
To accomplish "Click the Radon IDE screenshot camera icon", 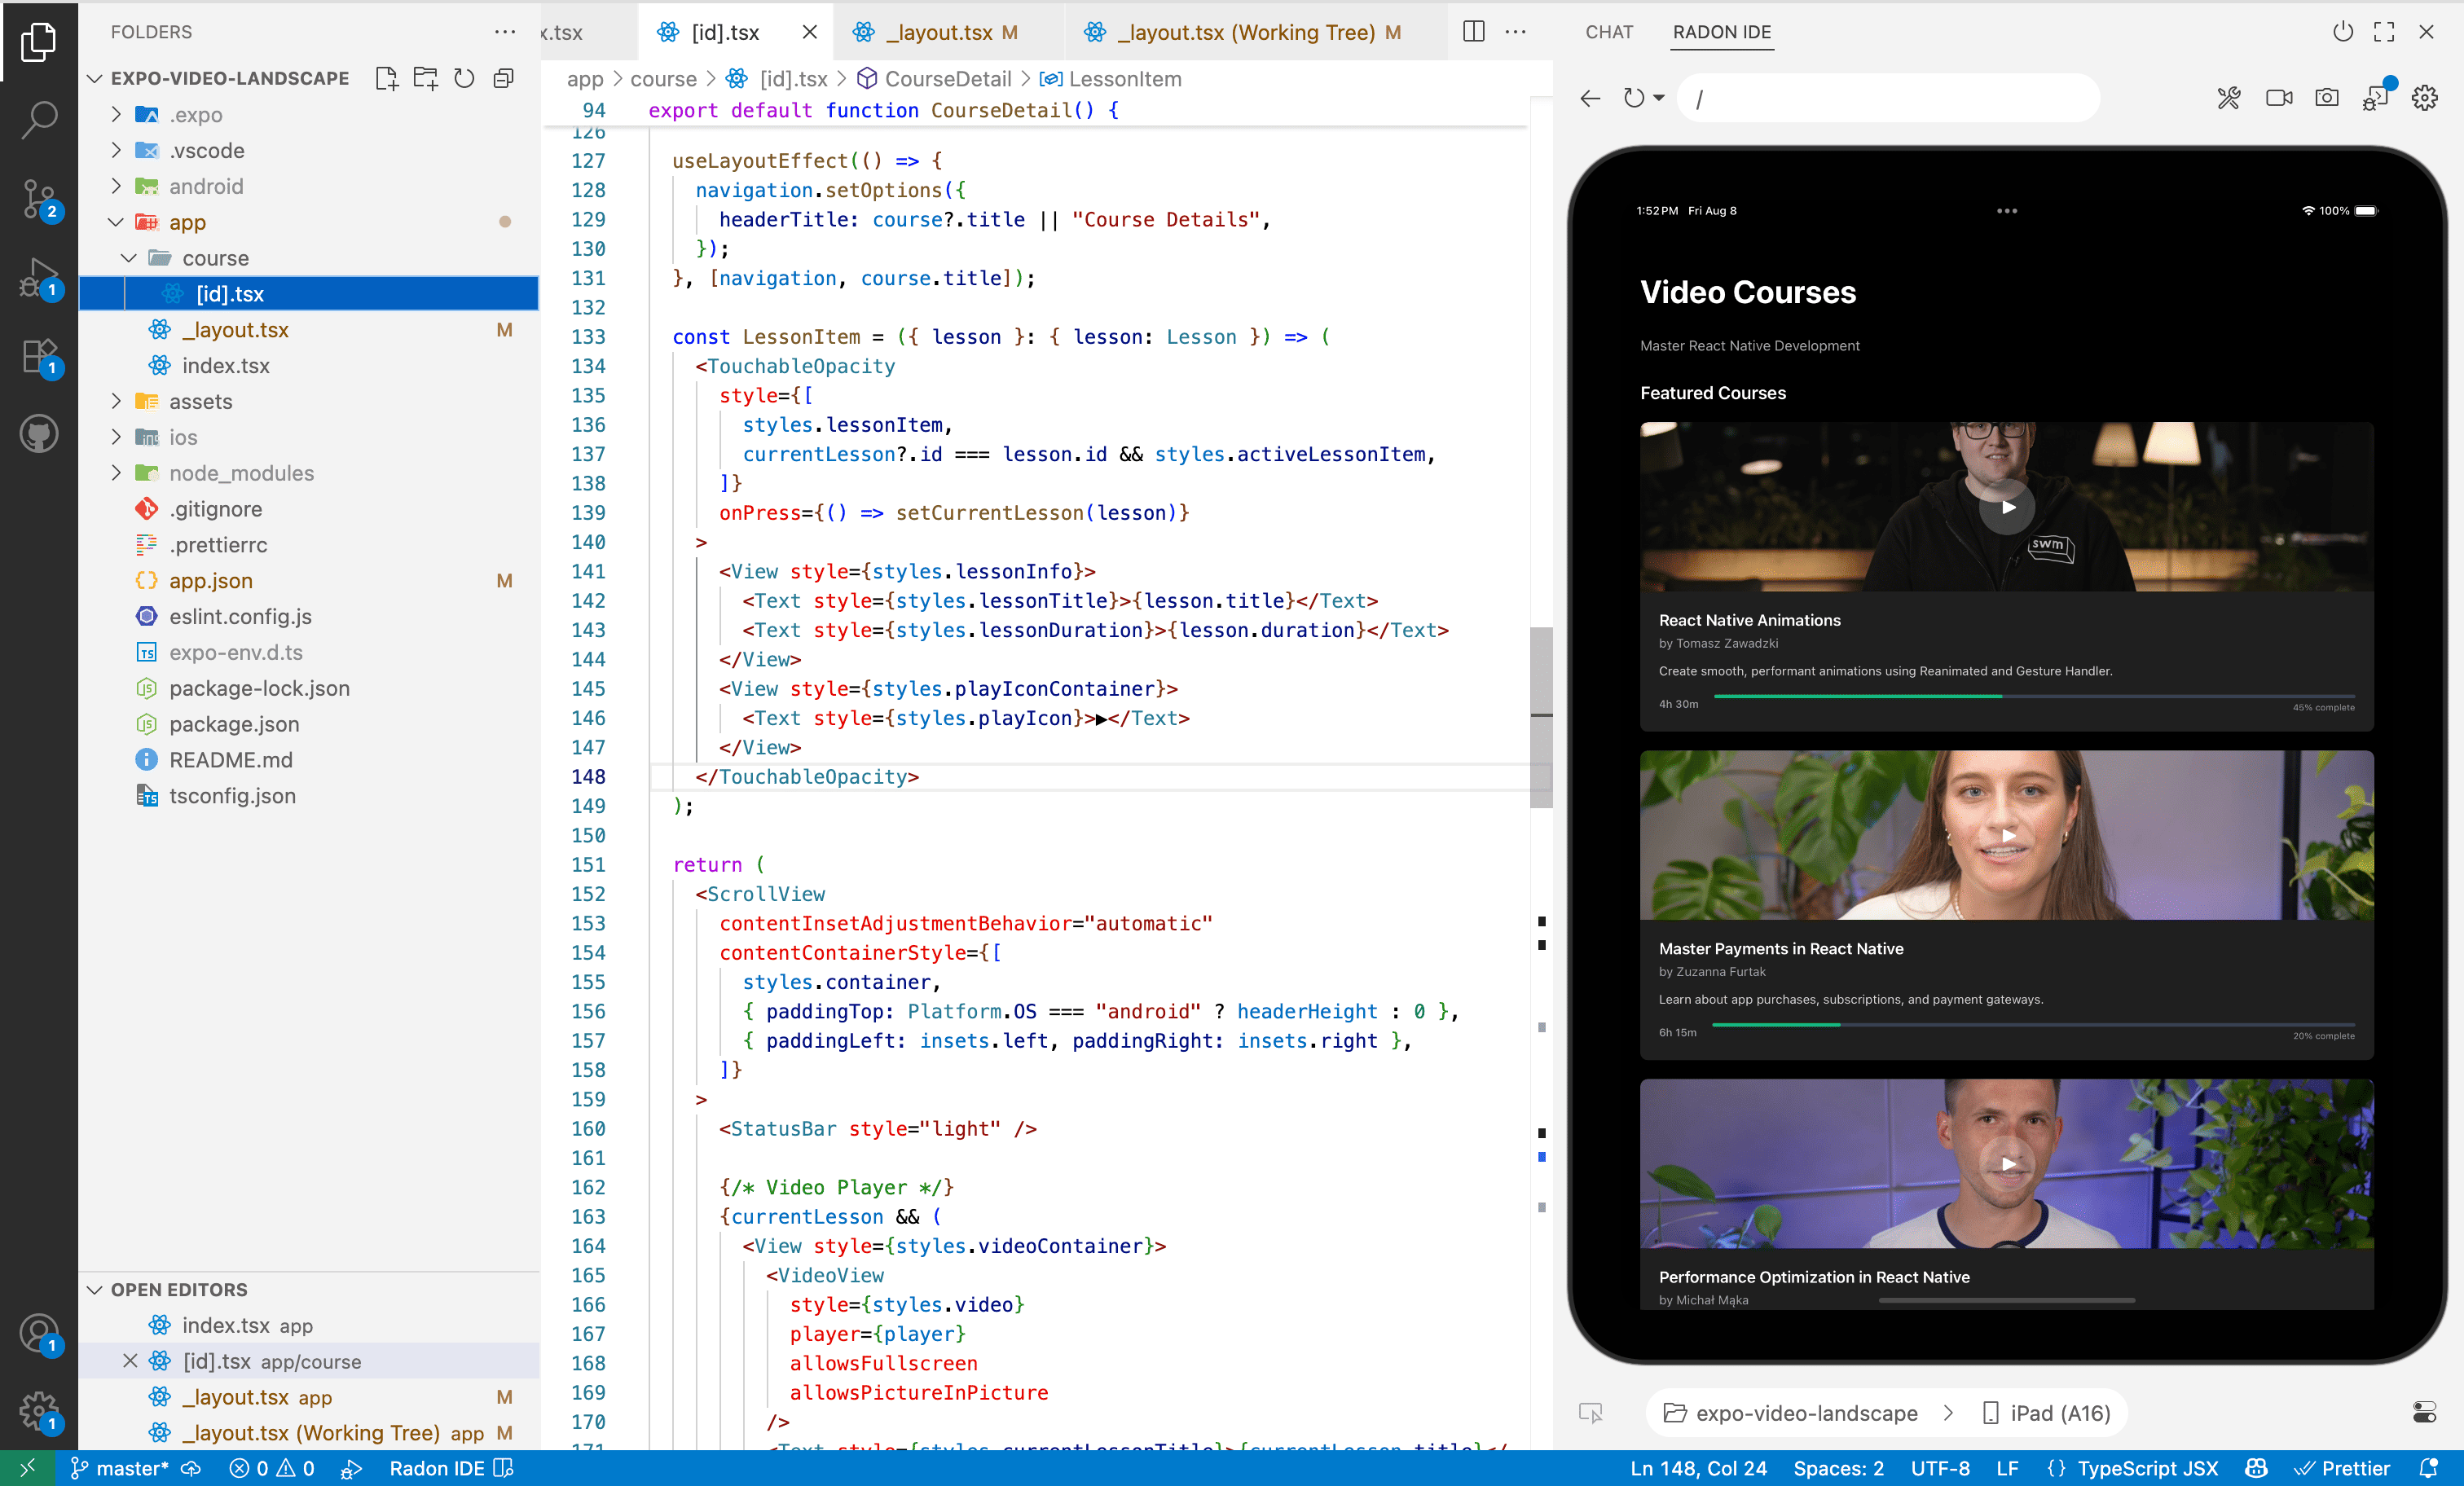I will pyautogui.click(x=2326, y=98).
